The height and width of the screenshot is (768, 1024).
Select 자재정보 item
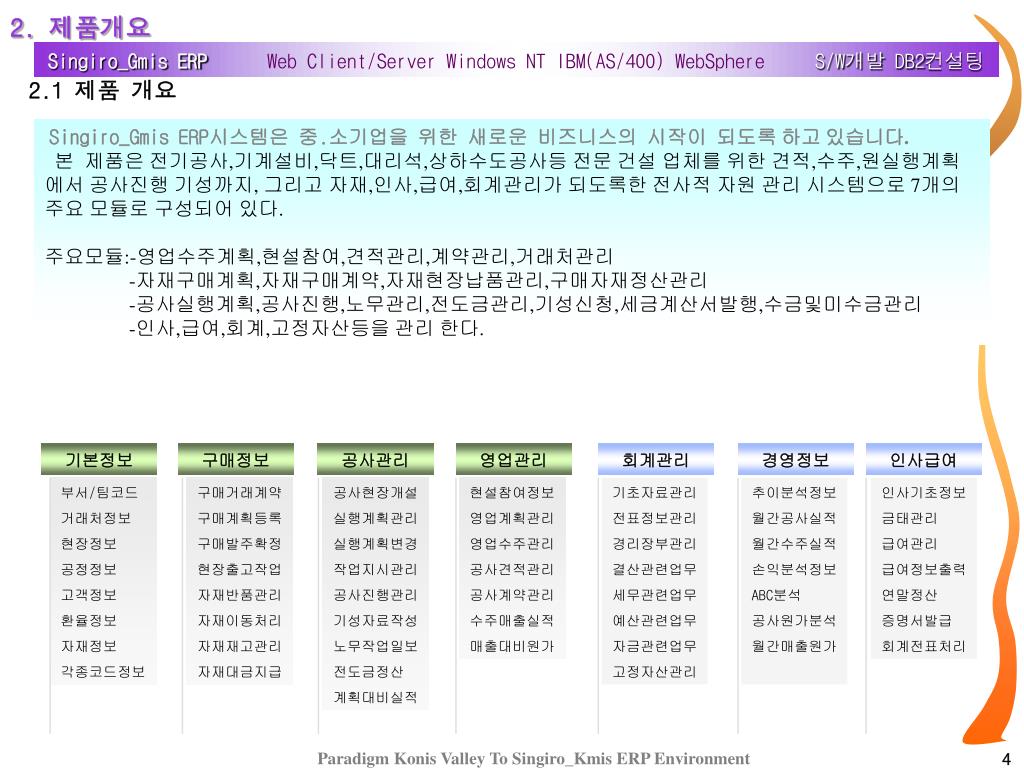(x=89, y=646)
